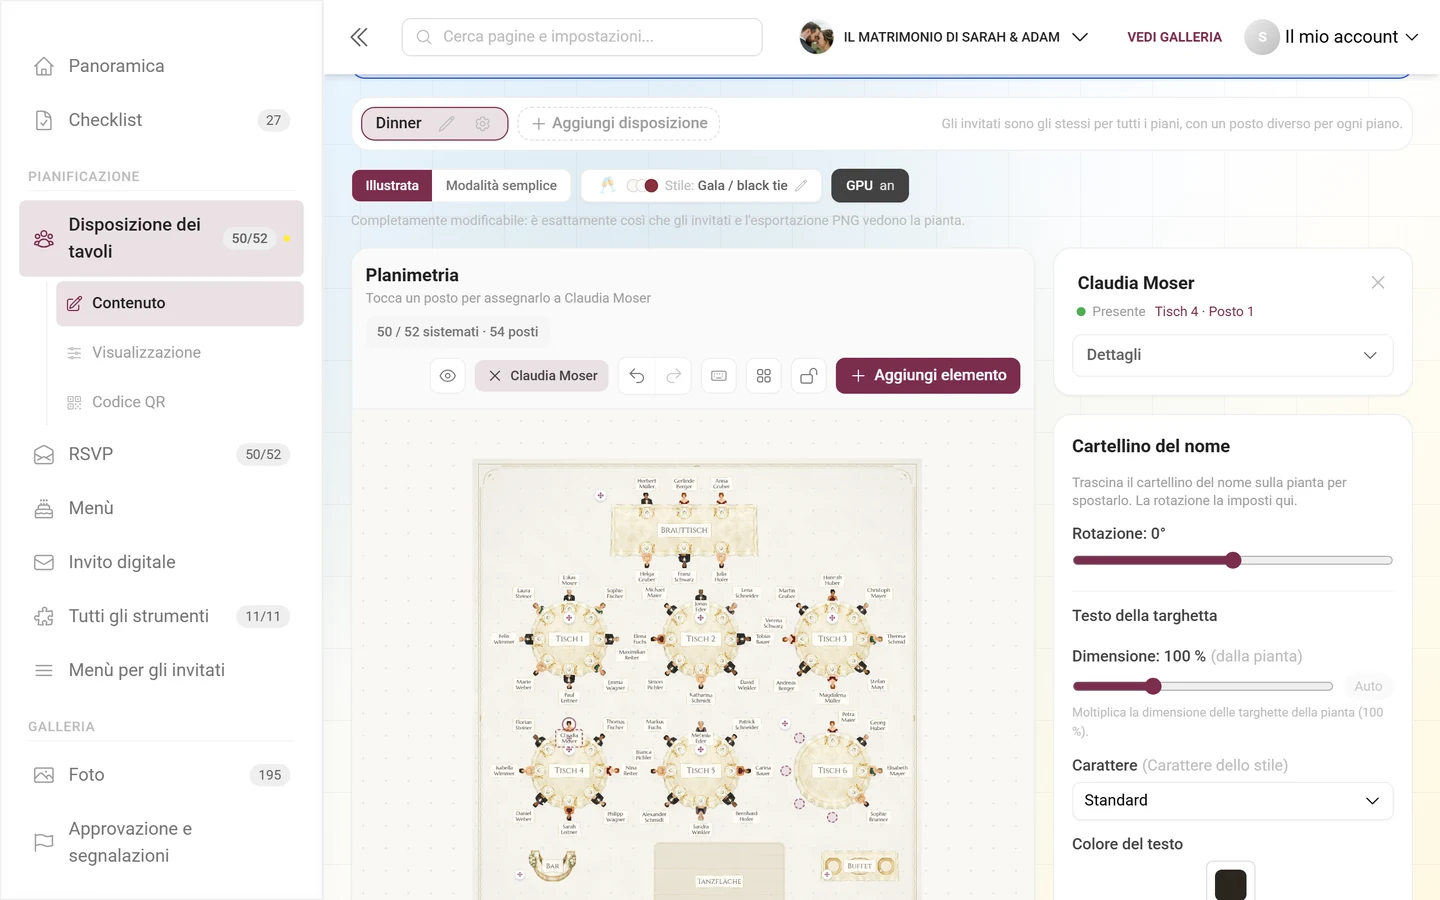Open Foto via its picture icon
The height and width of the screenshot is (900, 1440).
pyautogui.click(x=44, y=775)
